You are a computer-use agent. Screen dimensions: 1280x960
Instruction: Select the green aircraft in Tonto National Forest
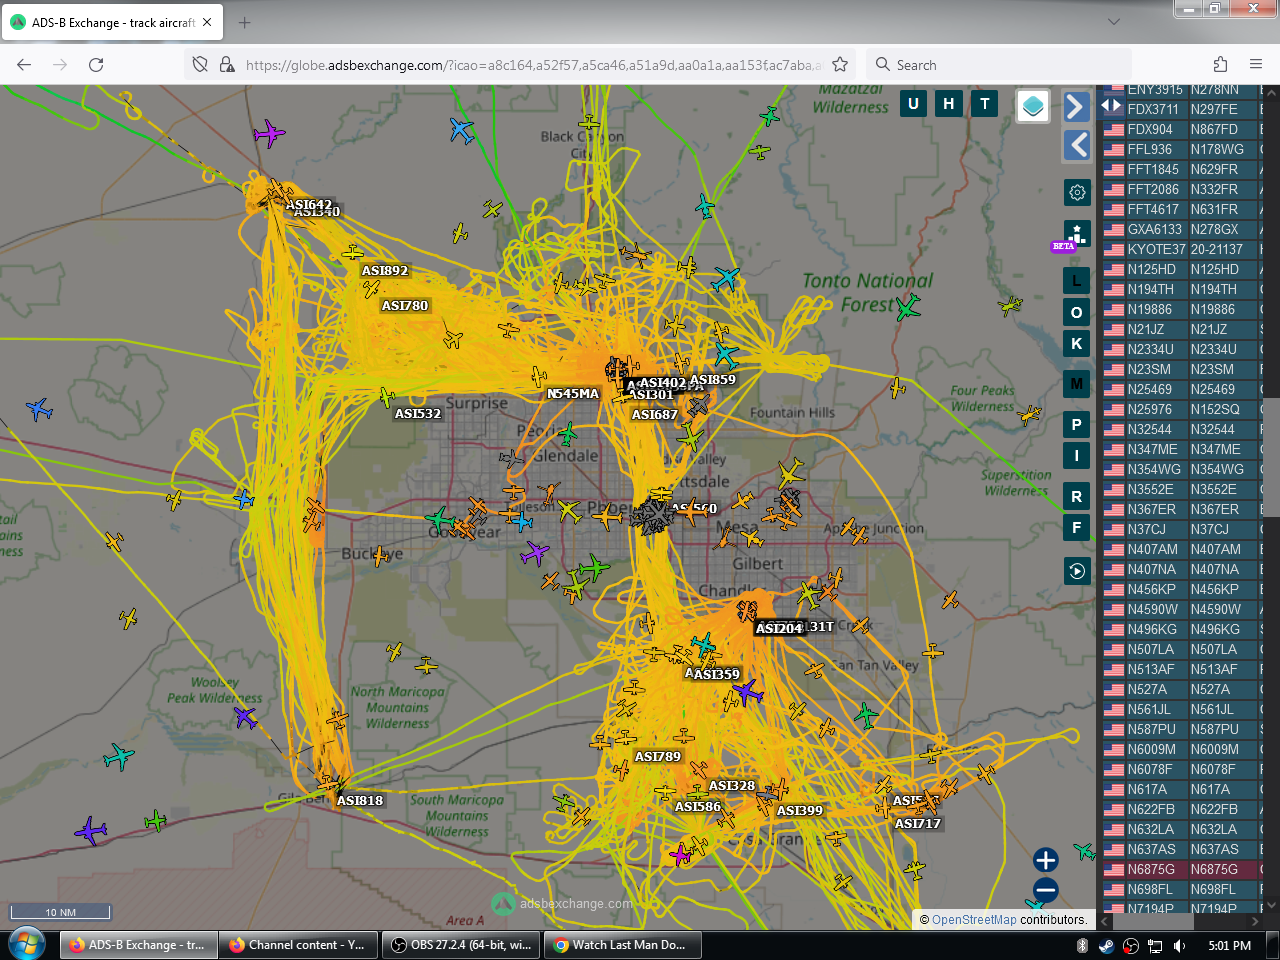point(908,306)
